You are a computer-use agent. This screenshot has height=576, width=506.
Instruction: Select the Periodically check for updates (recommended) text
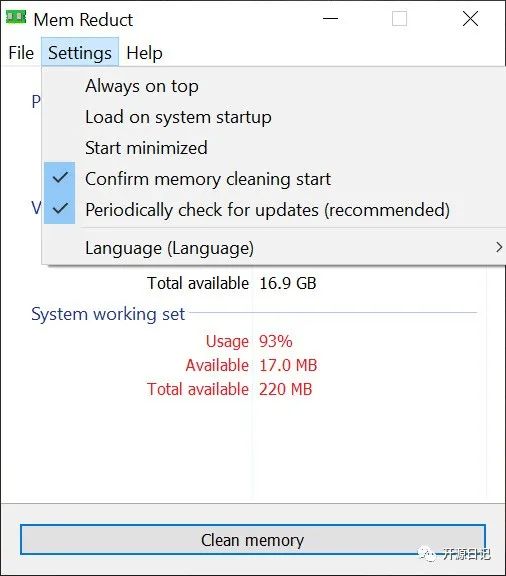click(x=268, y=210)
